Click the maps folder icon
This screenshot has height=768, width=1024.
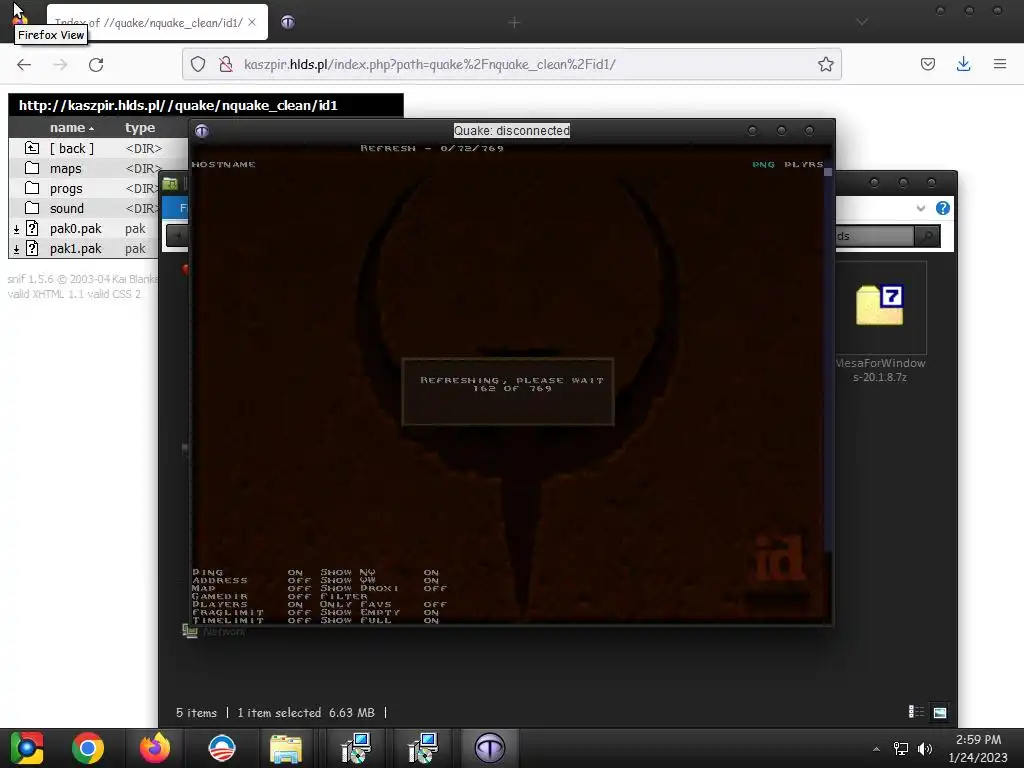(x=32, y=168)
